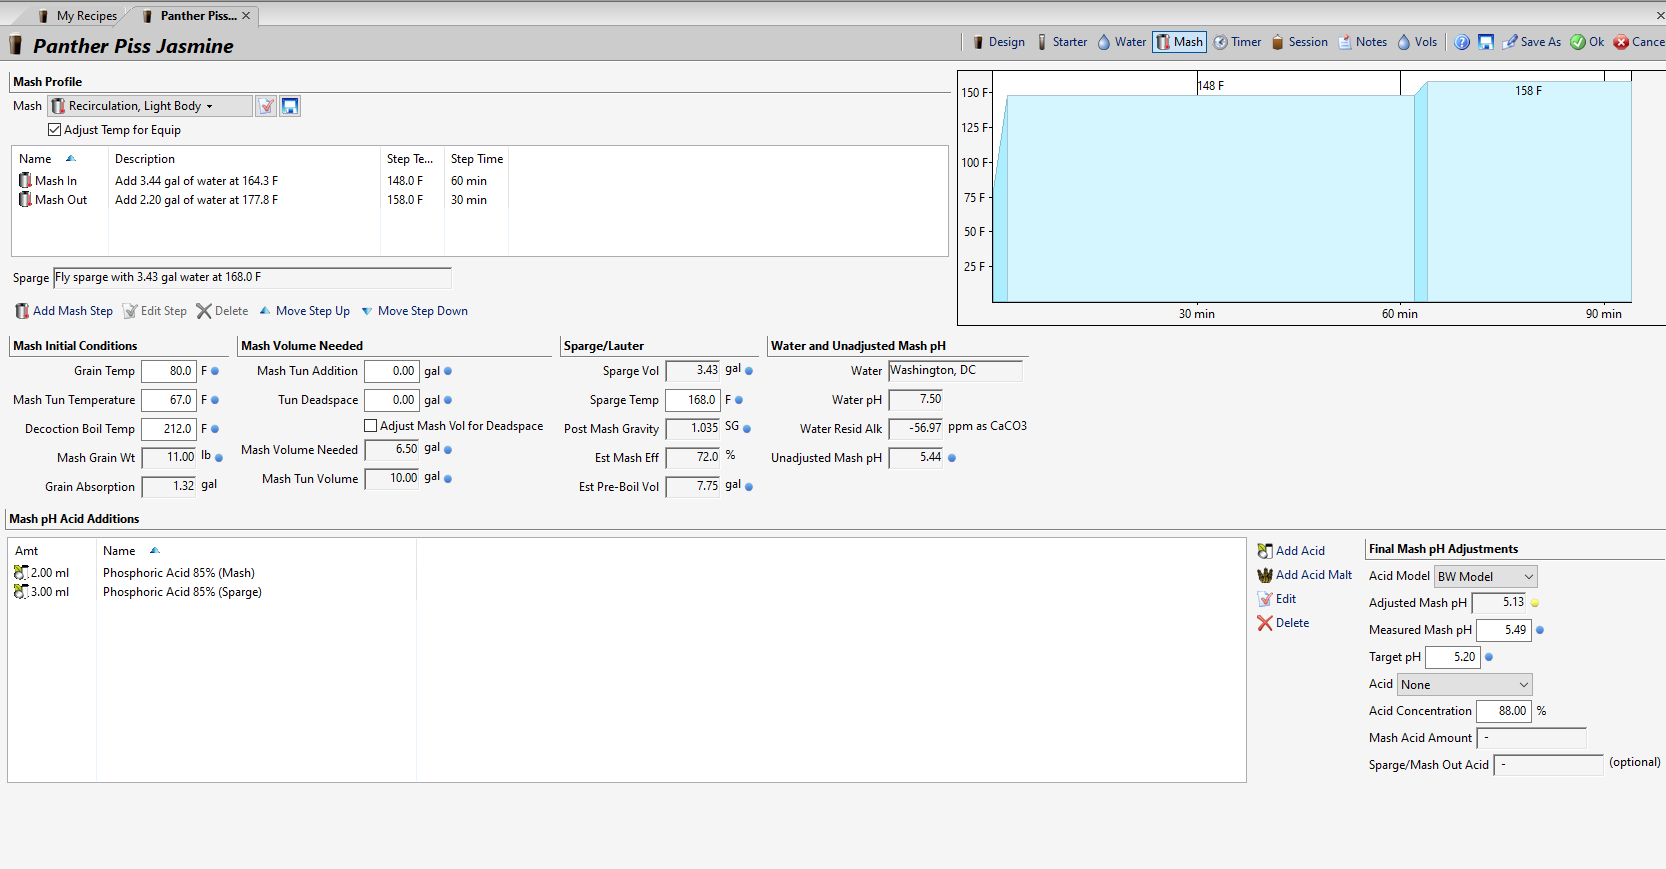Click the Move Step Down arrow
Screen dimensions: 1666x869
tap(367, 311)
